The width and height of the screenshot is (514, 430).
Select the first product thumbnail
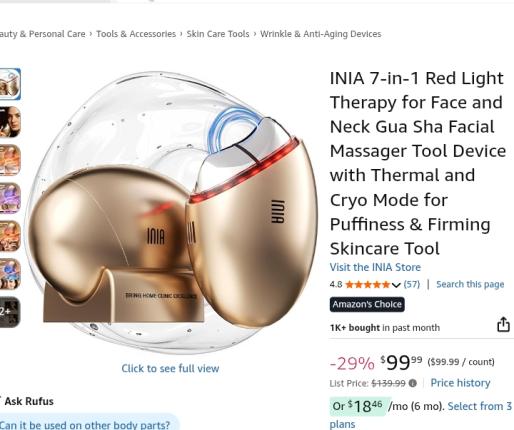click(10, 84)
